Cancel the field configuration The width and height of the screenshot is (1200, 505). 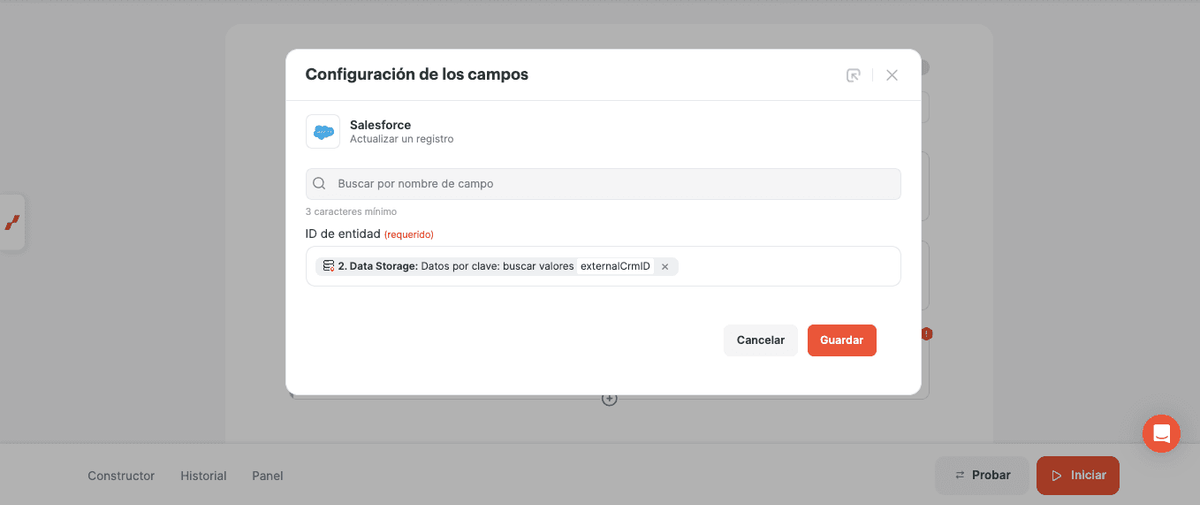(761, 340)
